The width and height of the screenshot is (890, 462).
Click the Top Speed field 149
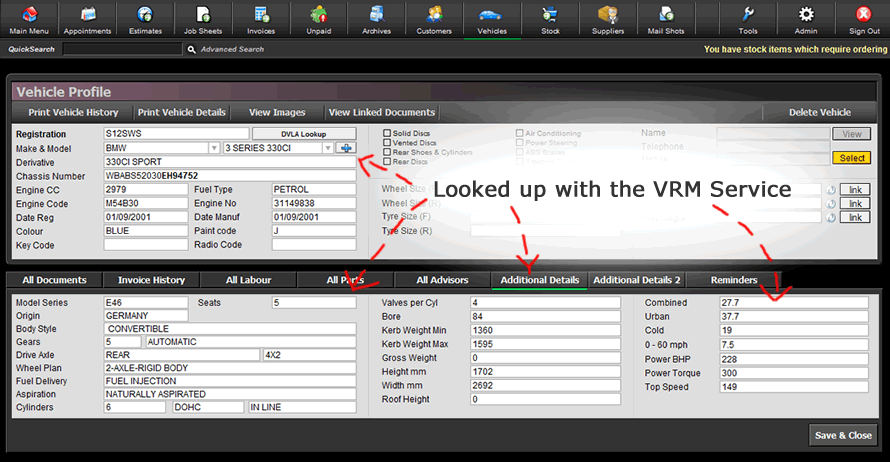point(794,387)
